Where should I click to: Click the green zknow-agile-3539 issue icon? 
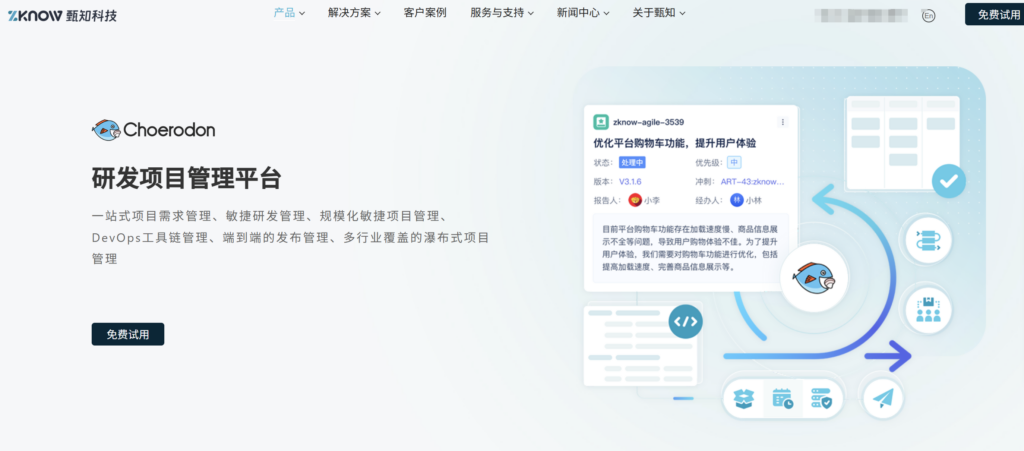coord(601,122)
